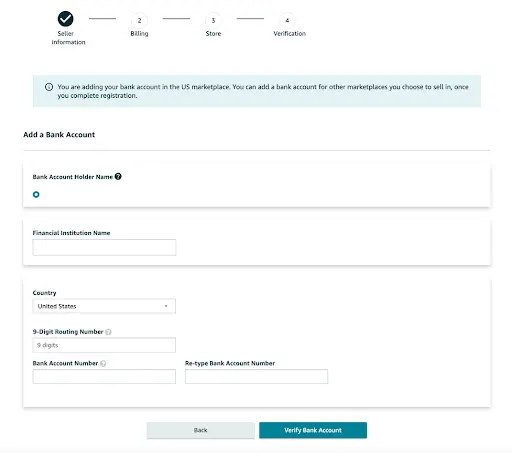Select the Bank Account Holder Name radio button
512x457 pixels.
pyautogui.click(x=36, y=194)
